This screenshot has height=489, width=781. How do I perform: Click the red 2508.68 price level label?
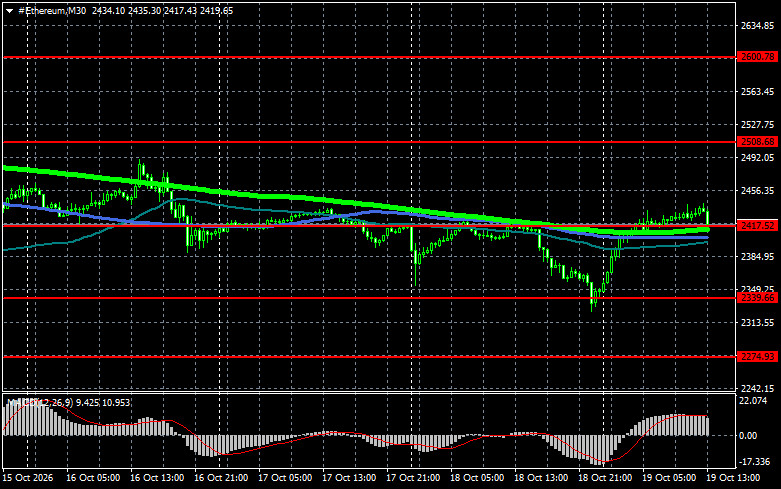757,142
